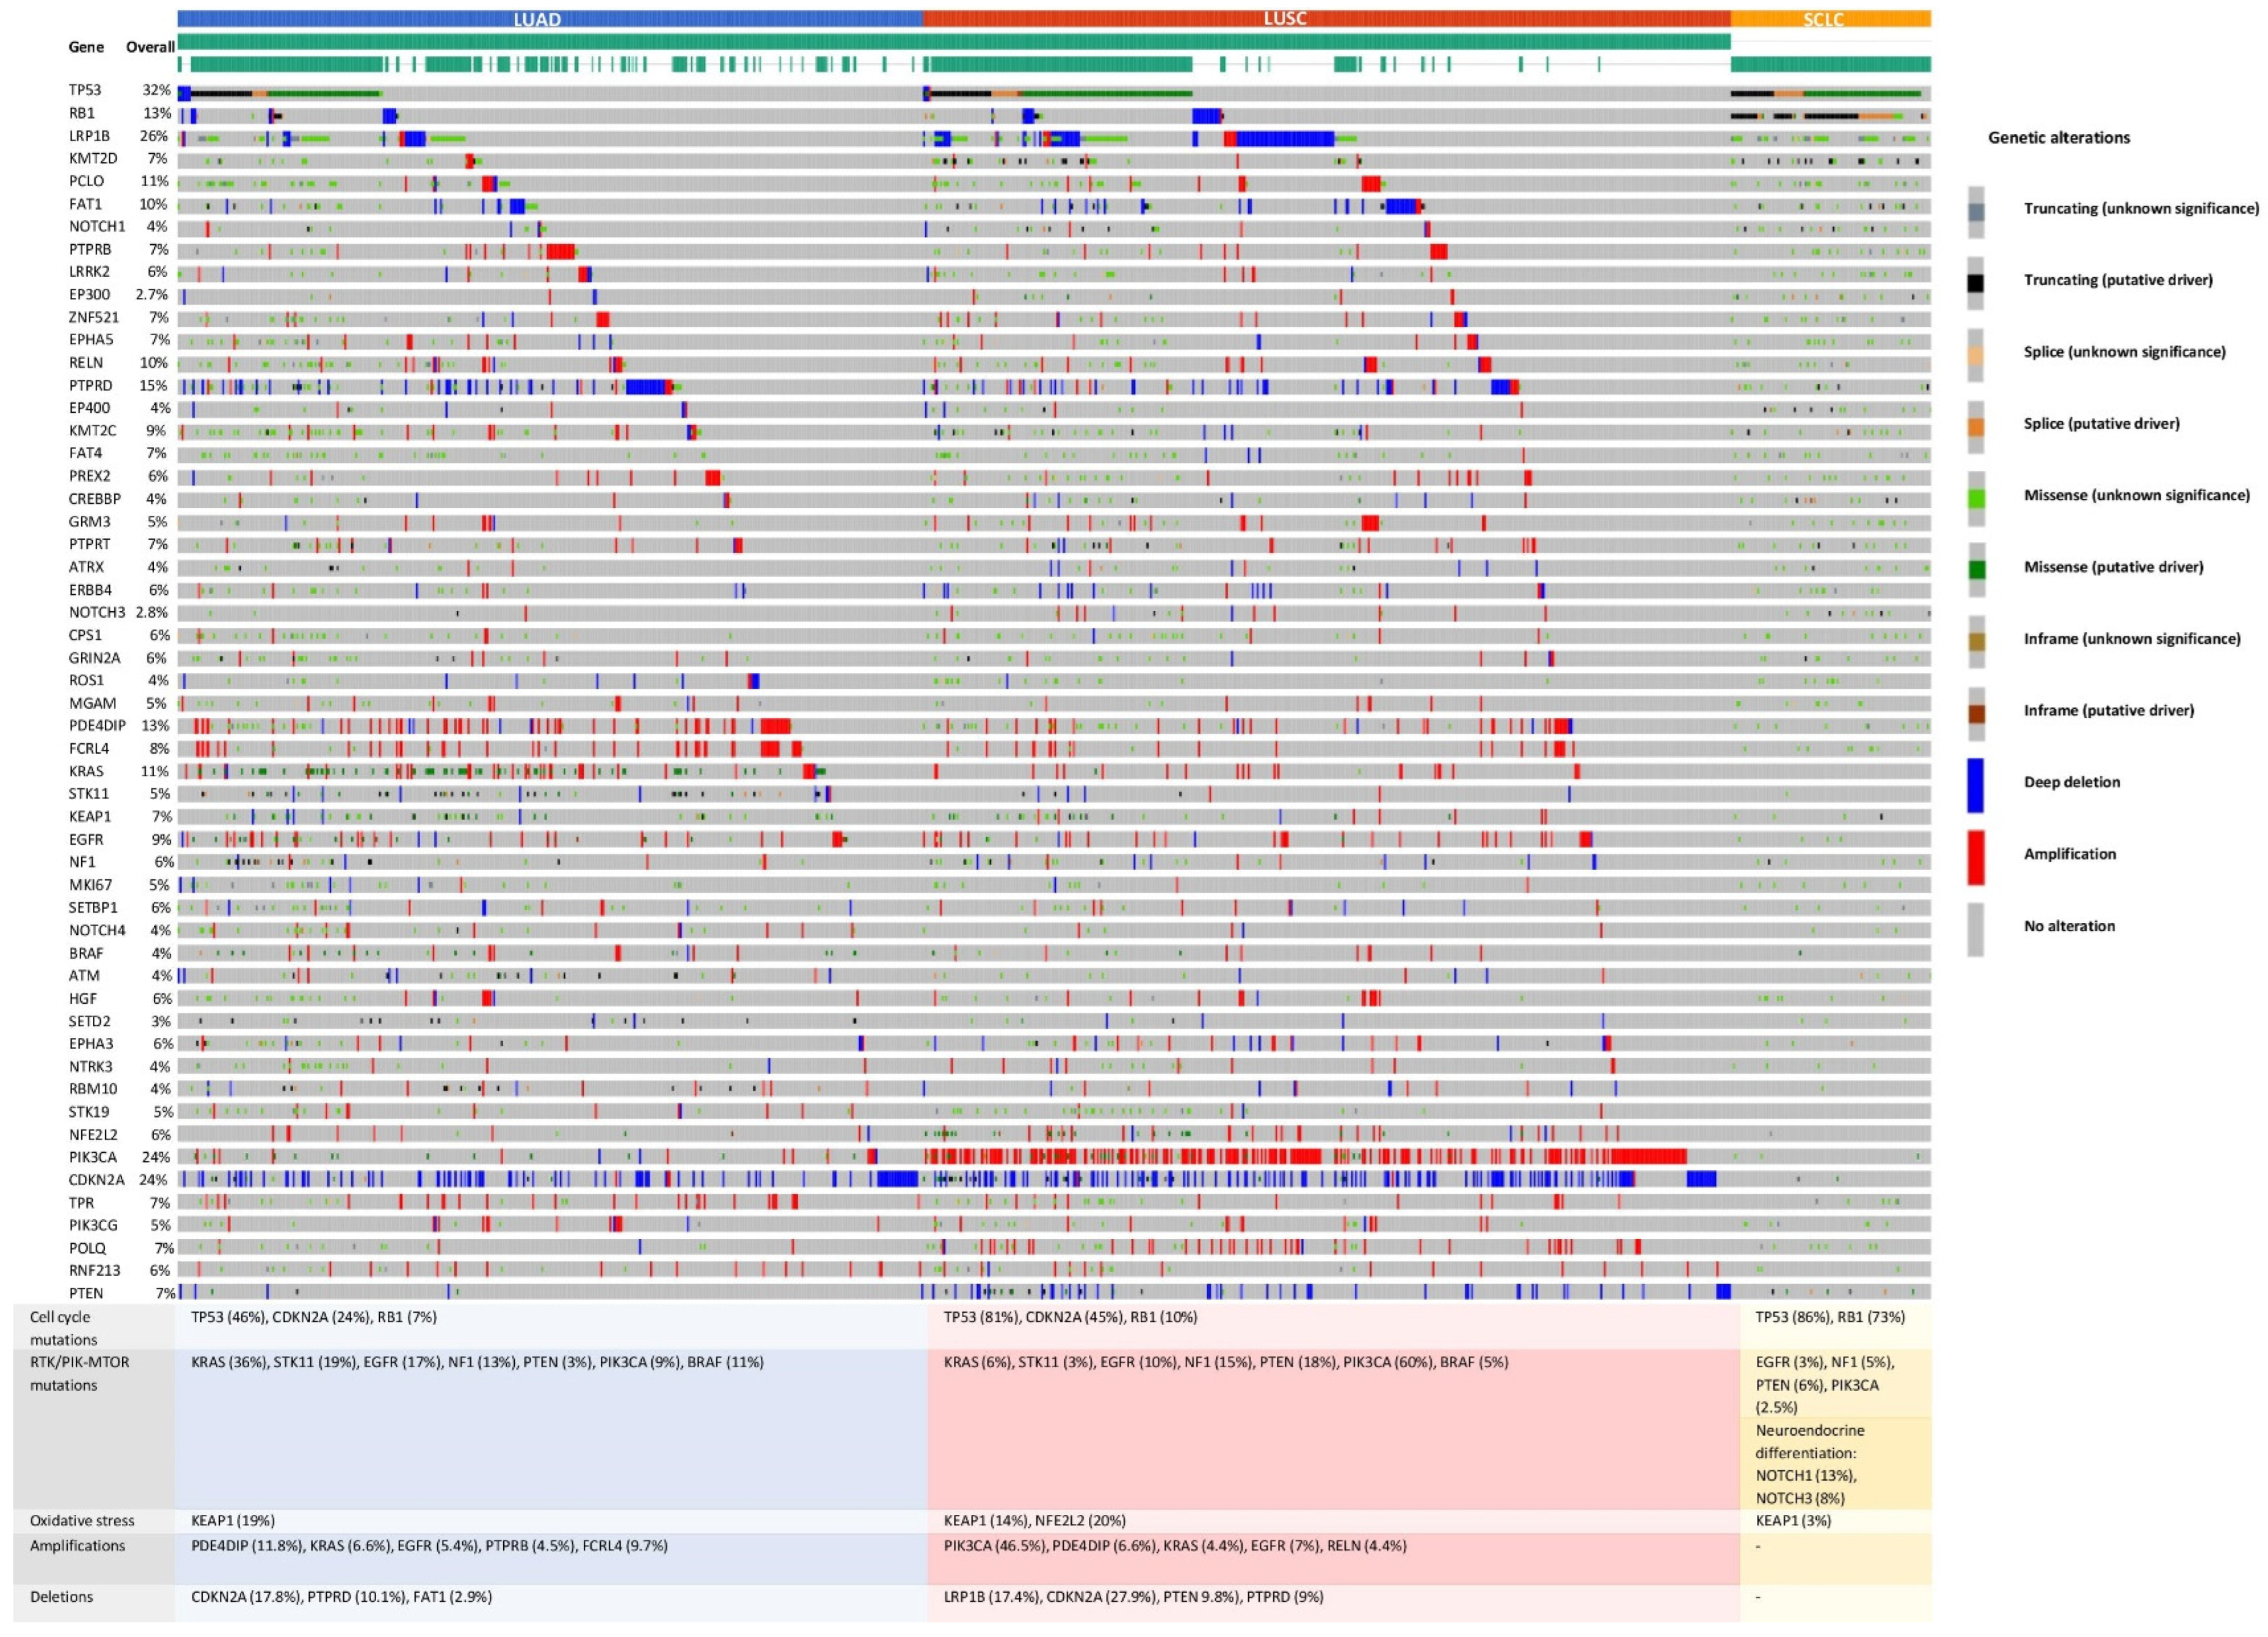Click the TP53 gene label

(x=85, y=90)
